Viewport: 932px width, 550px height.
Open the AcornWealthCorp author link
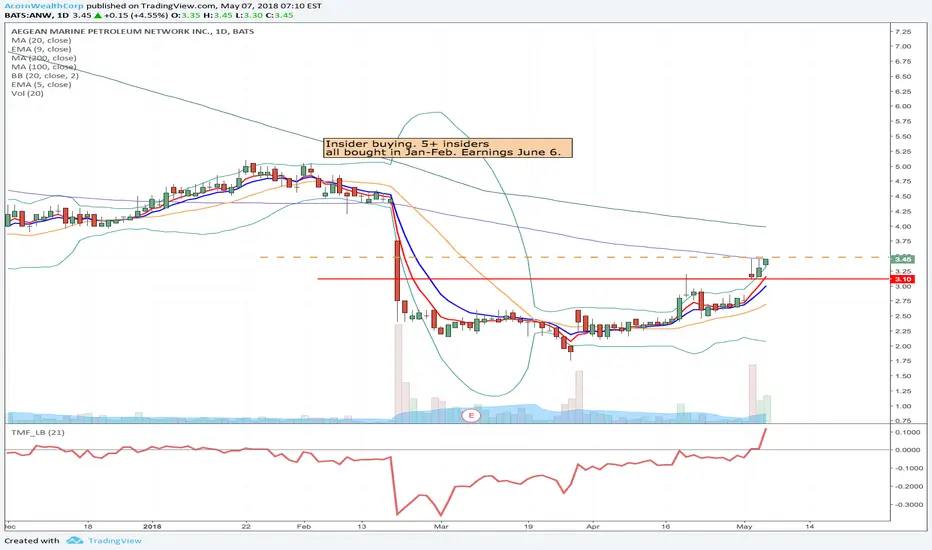click(44, 6)
